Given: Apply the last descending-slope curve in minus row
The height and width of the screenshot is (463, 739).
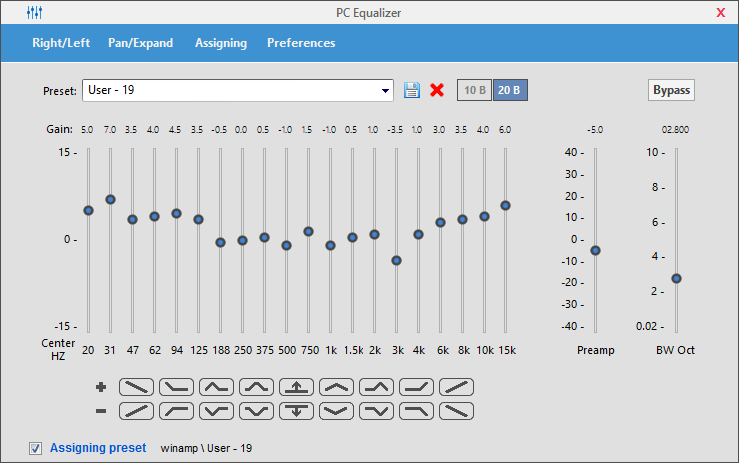Looking at the screenshot, I should tap(456, 409).
